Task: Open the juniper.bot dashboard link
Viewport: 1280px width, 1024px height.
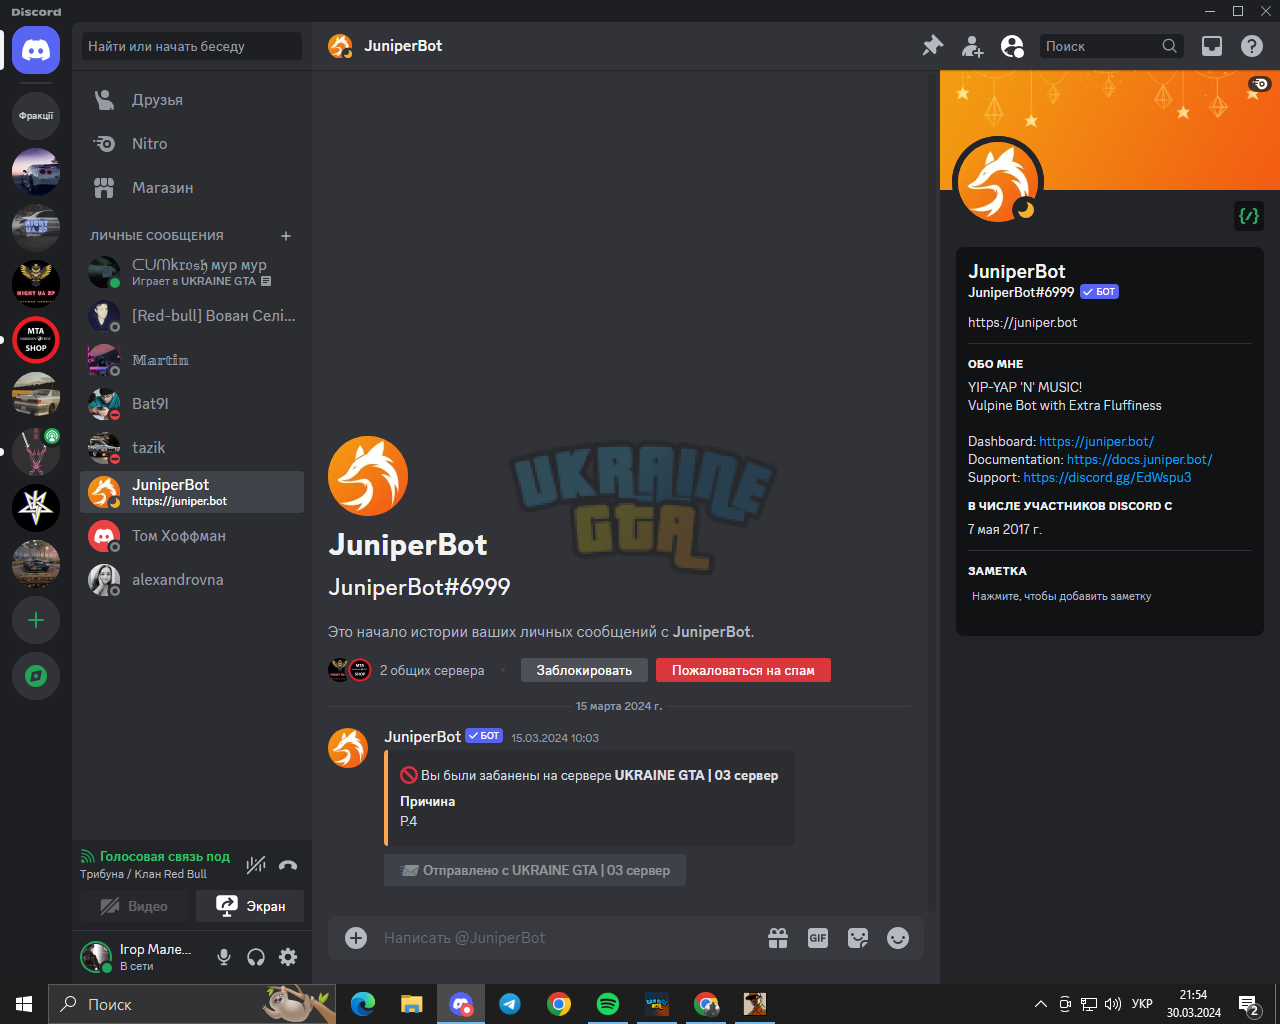Action: [x=1096, y=441]
